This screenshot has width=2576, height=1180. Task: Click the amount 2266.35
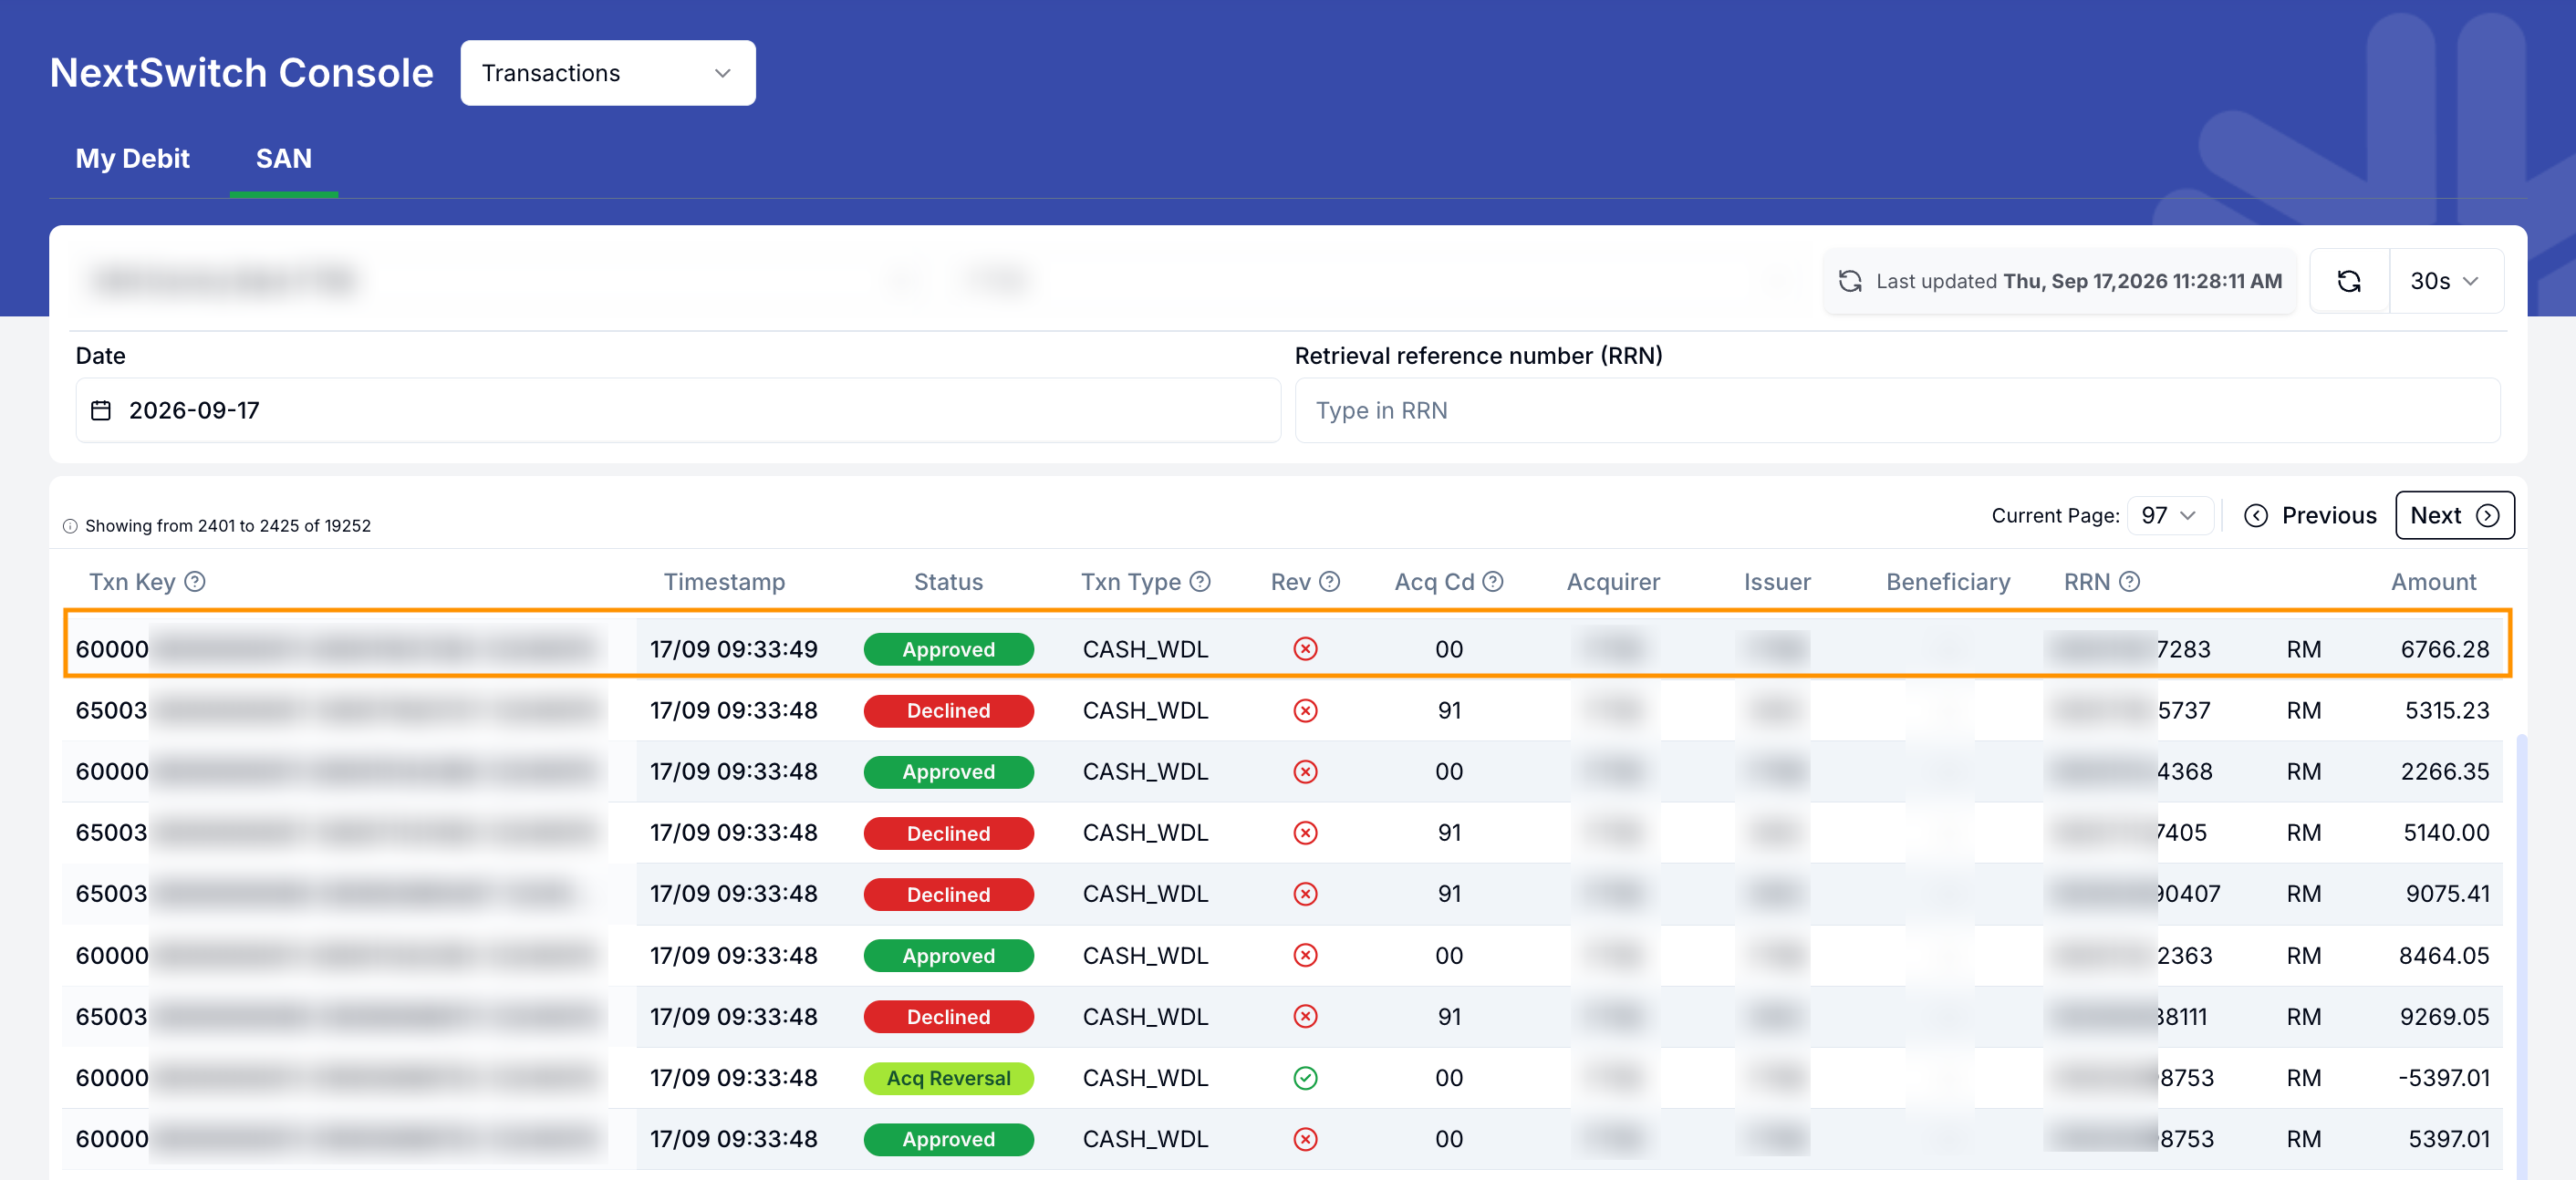point(2444,771)
